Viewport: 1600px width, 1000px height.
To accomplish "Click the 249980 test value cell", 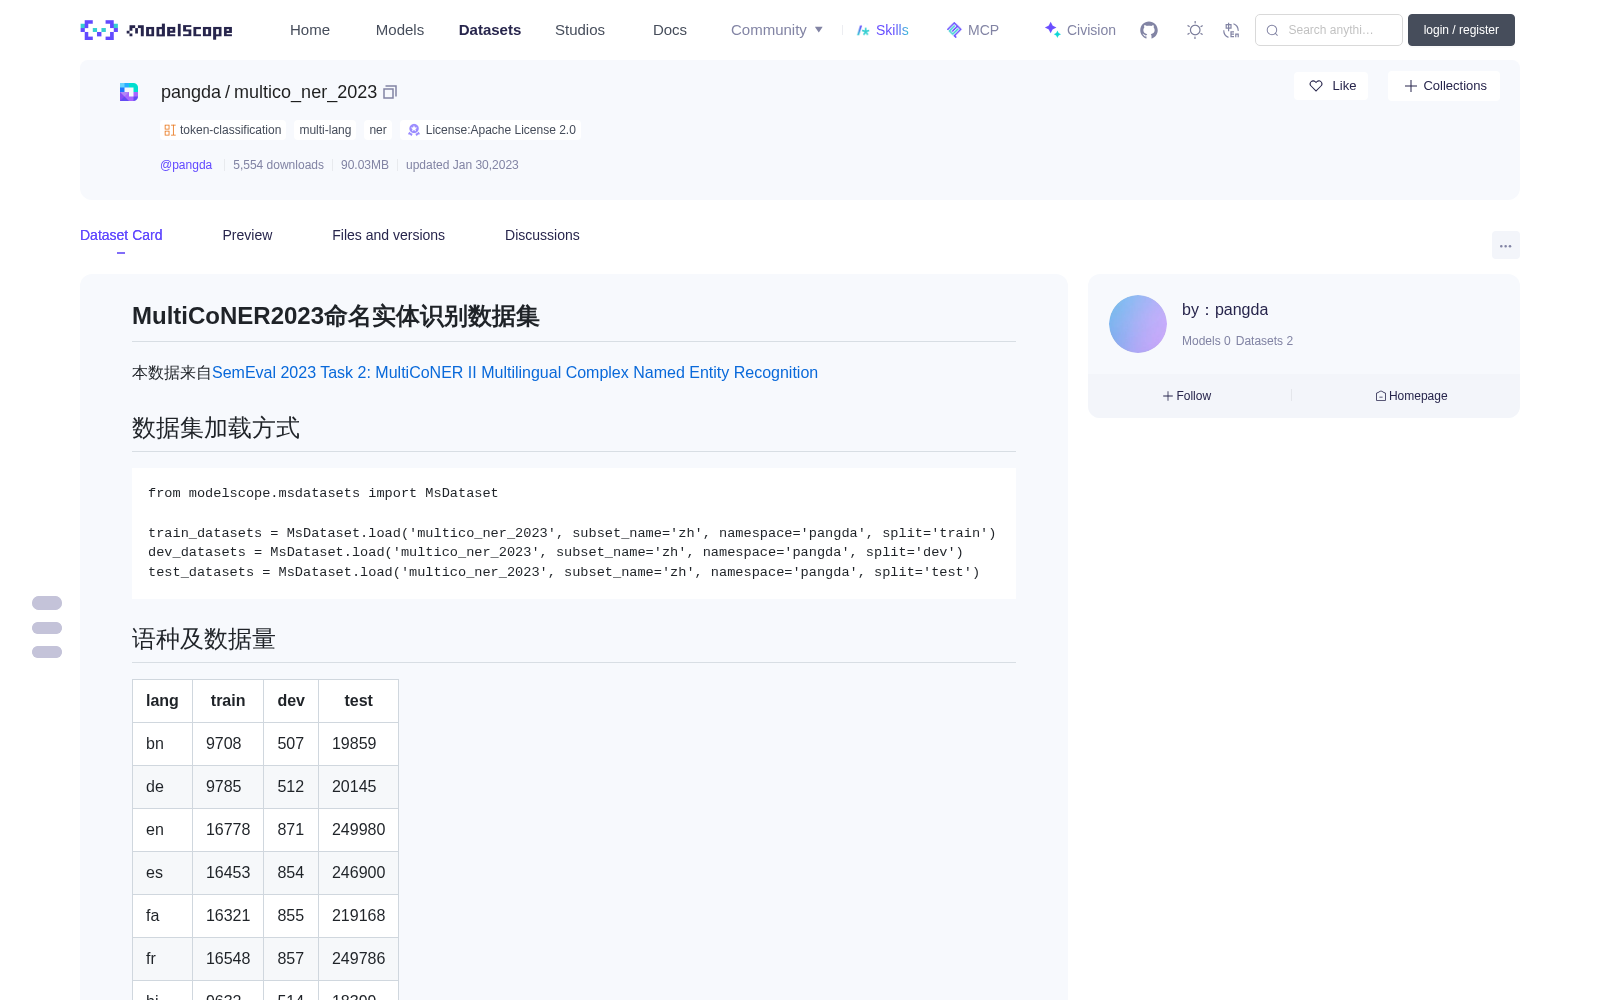I will coord(358,830).
